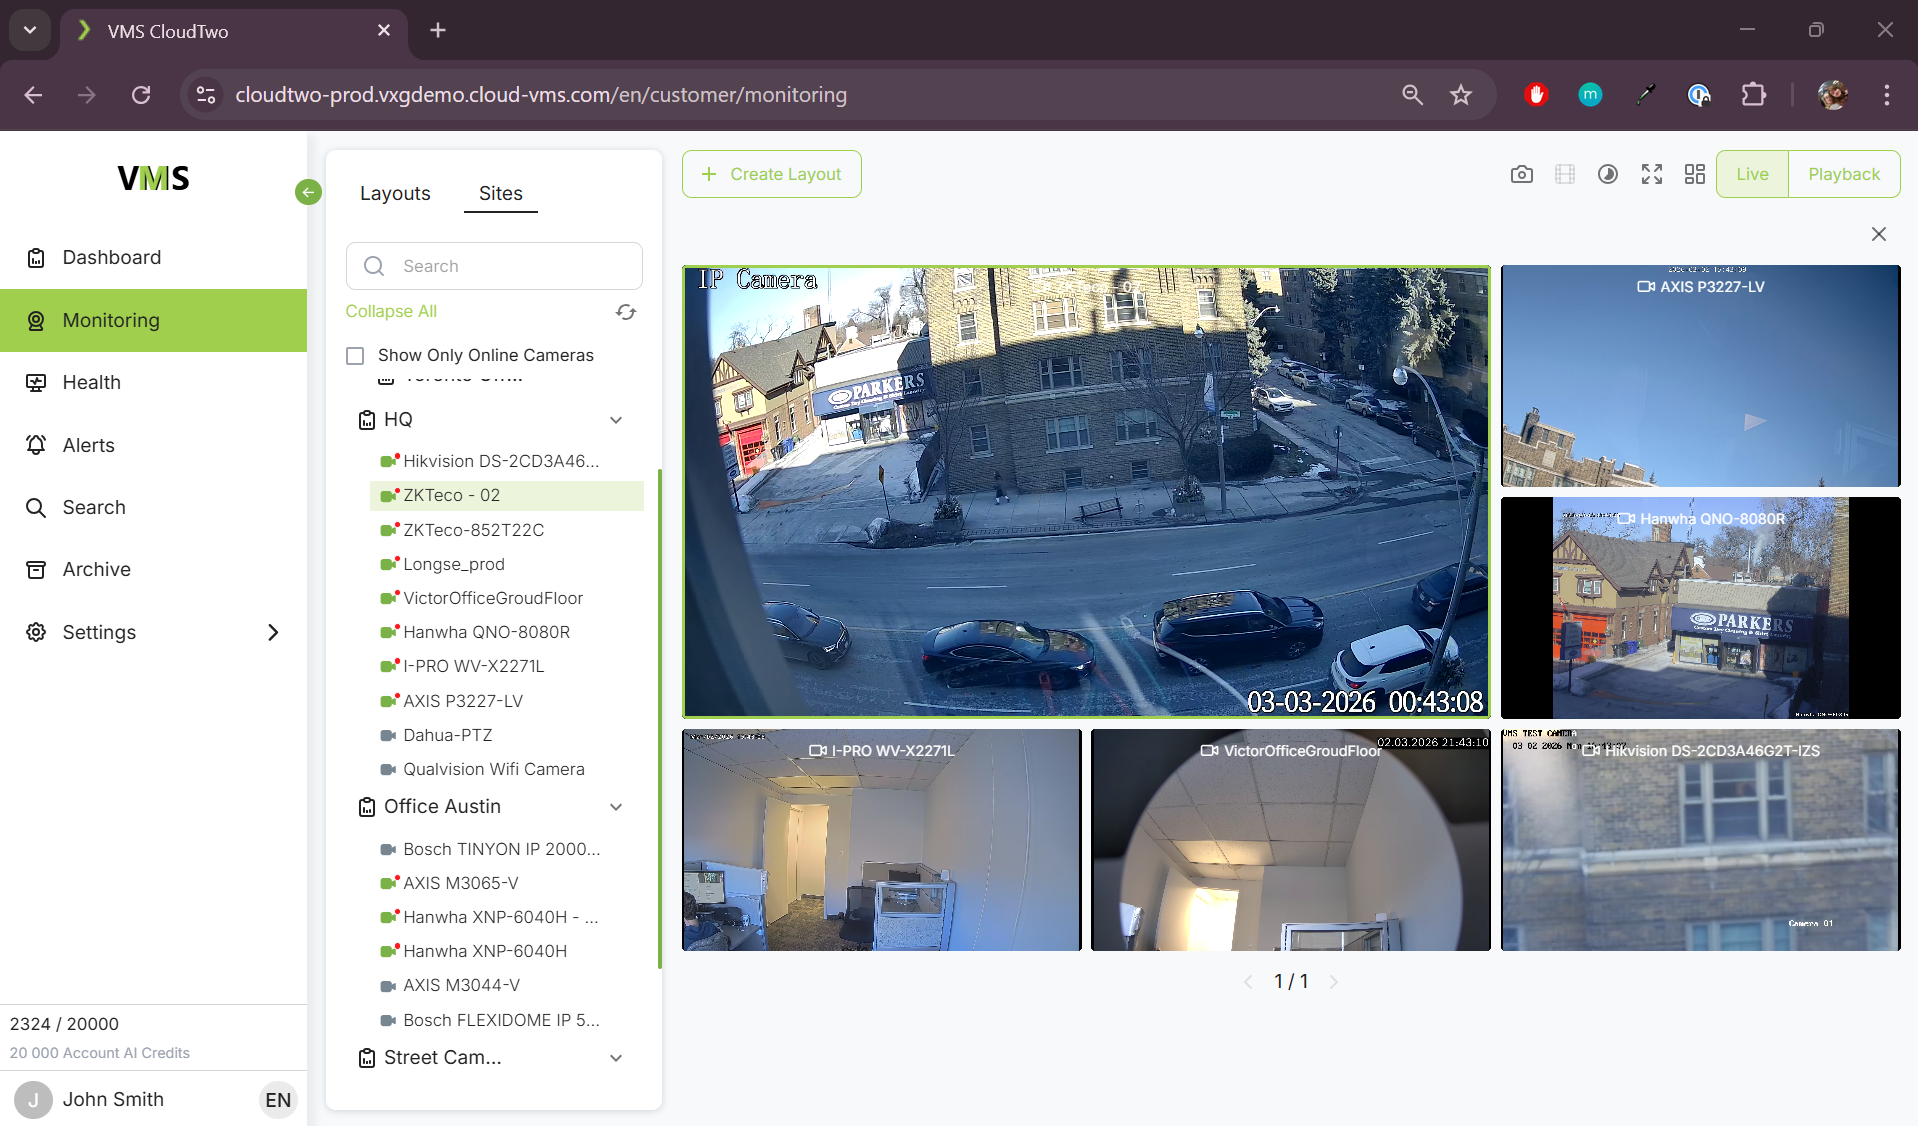The height and width of the screenshot is (1126, 1918).
Task: Open the grid layout selector icon
Action: 1694,174
